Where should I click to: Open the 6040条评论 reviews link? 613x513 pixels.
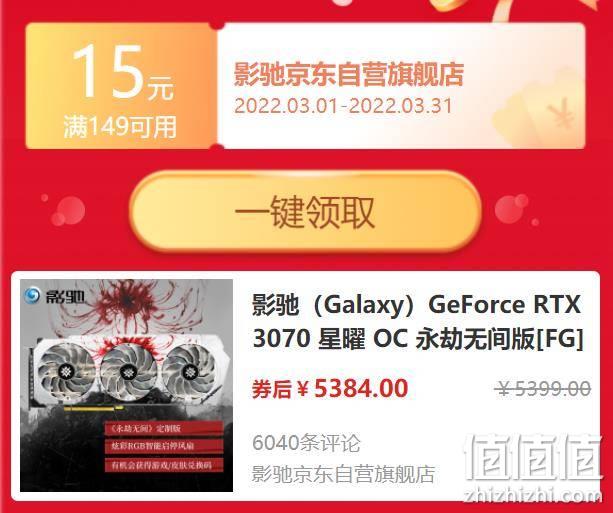point(306,443)
